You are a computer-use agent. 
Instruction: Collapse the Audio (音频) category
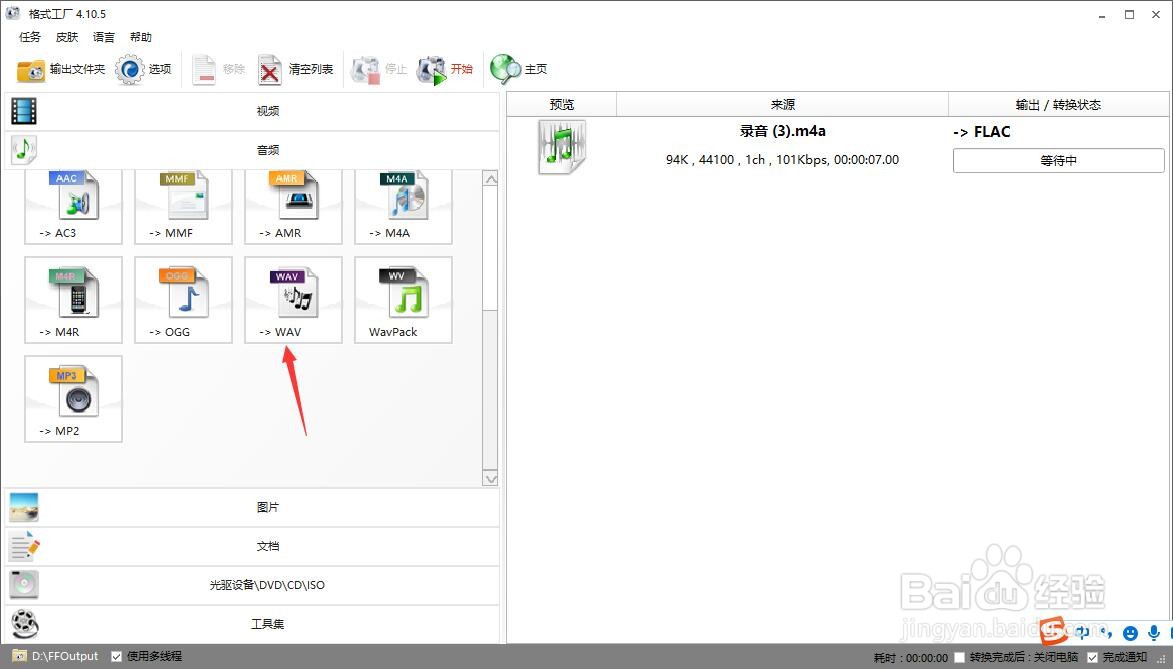(252, 150)
